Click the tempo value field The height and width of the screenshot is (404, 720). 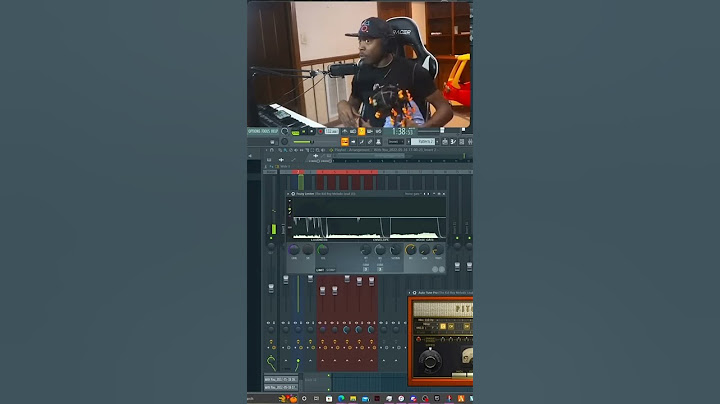pyautogui.click(x=332, y=131)
